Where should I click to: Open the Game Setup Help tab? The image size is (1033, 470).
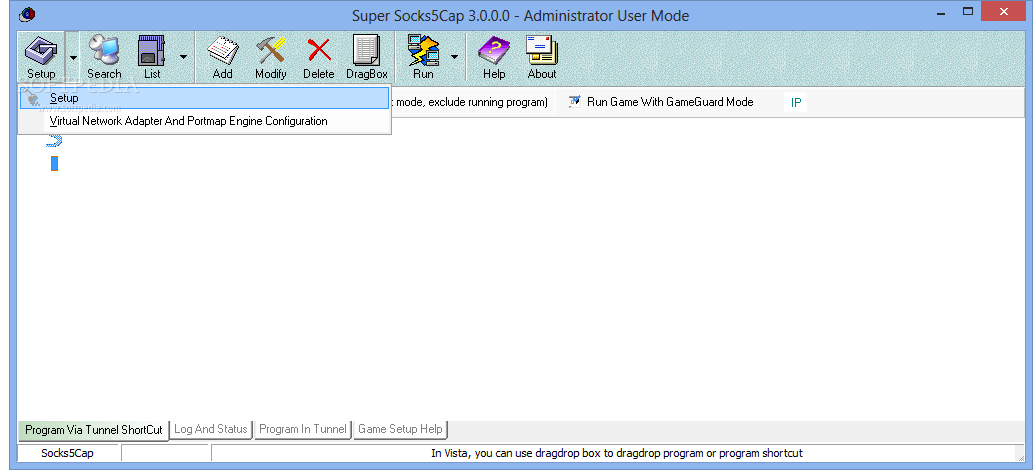401,429
